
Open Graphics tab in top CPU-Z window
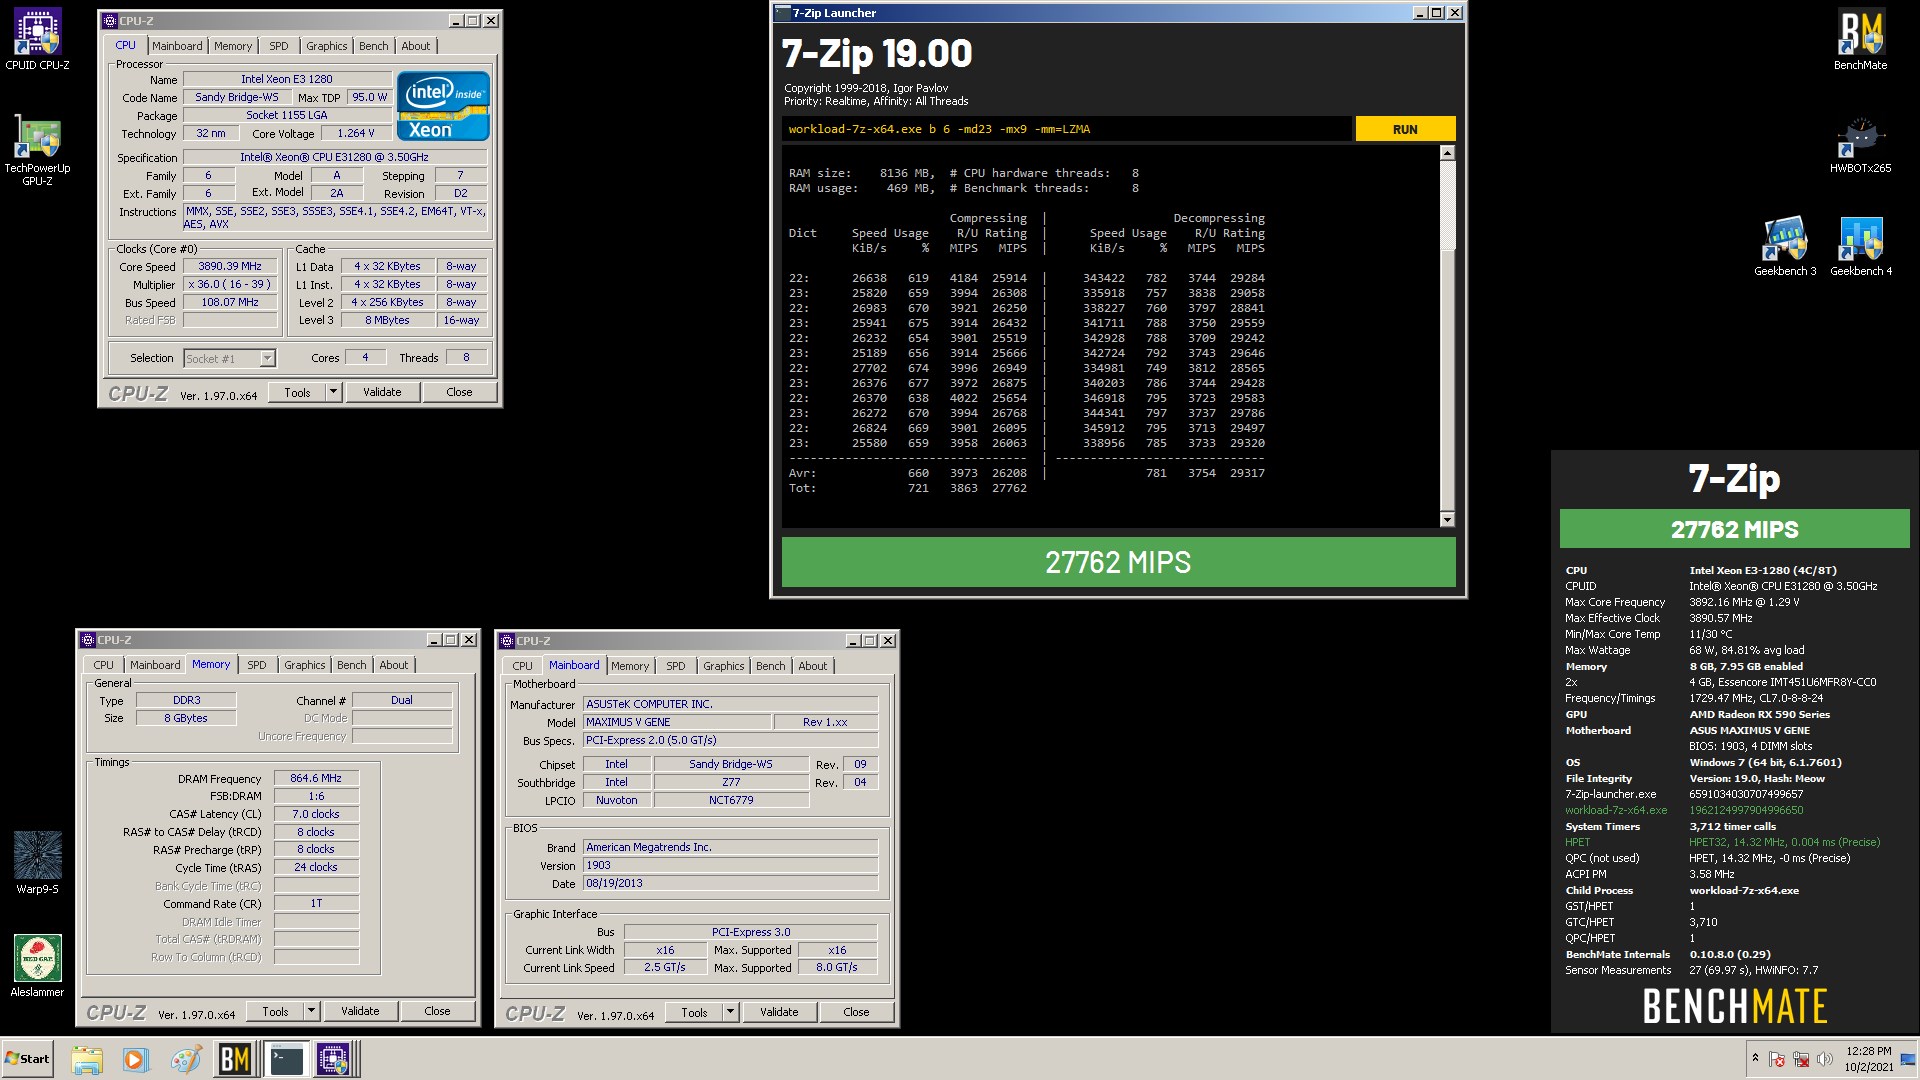[x=327, y=46]
